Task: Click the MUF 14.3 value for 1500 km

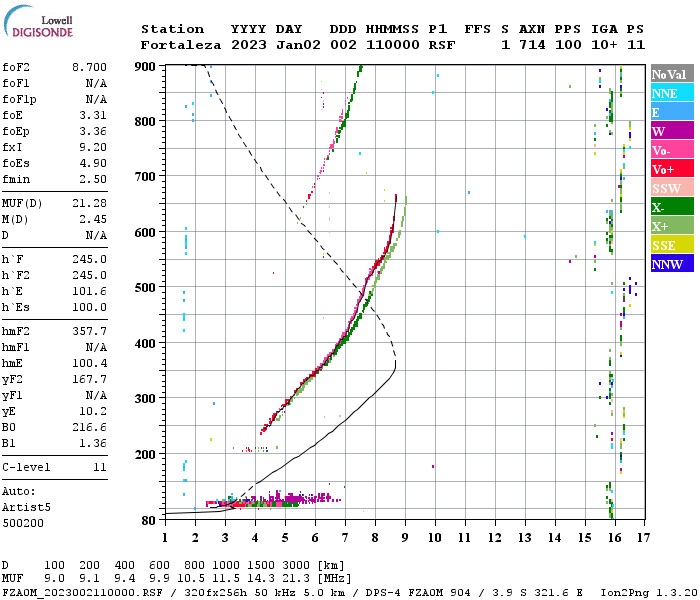Action: (x=261, y=578)
